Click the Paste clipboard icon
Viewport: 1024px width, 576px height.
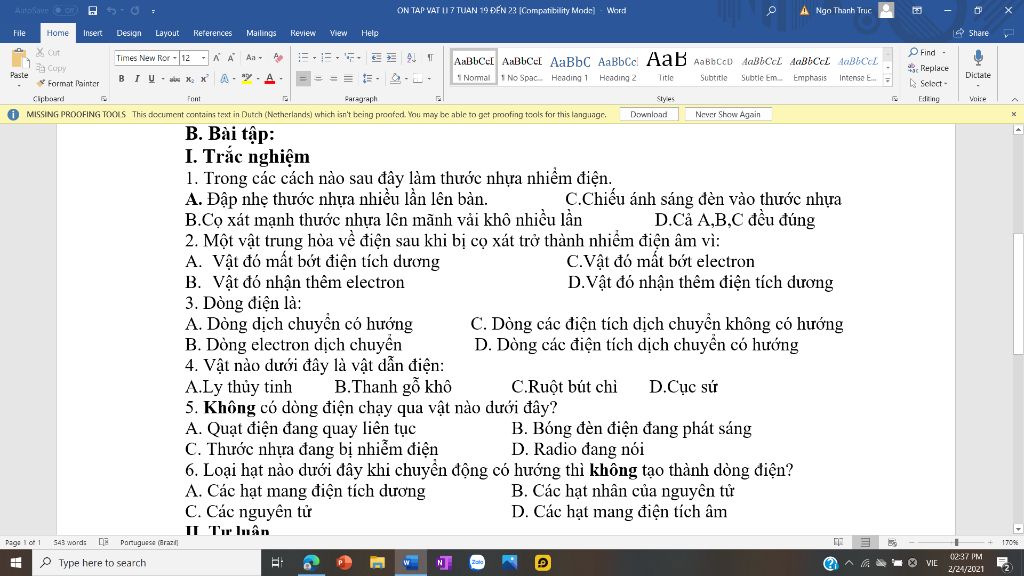tap(20, 60)
